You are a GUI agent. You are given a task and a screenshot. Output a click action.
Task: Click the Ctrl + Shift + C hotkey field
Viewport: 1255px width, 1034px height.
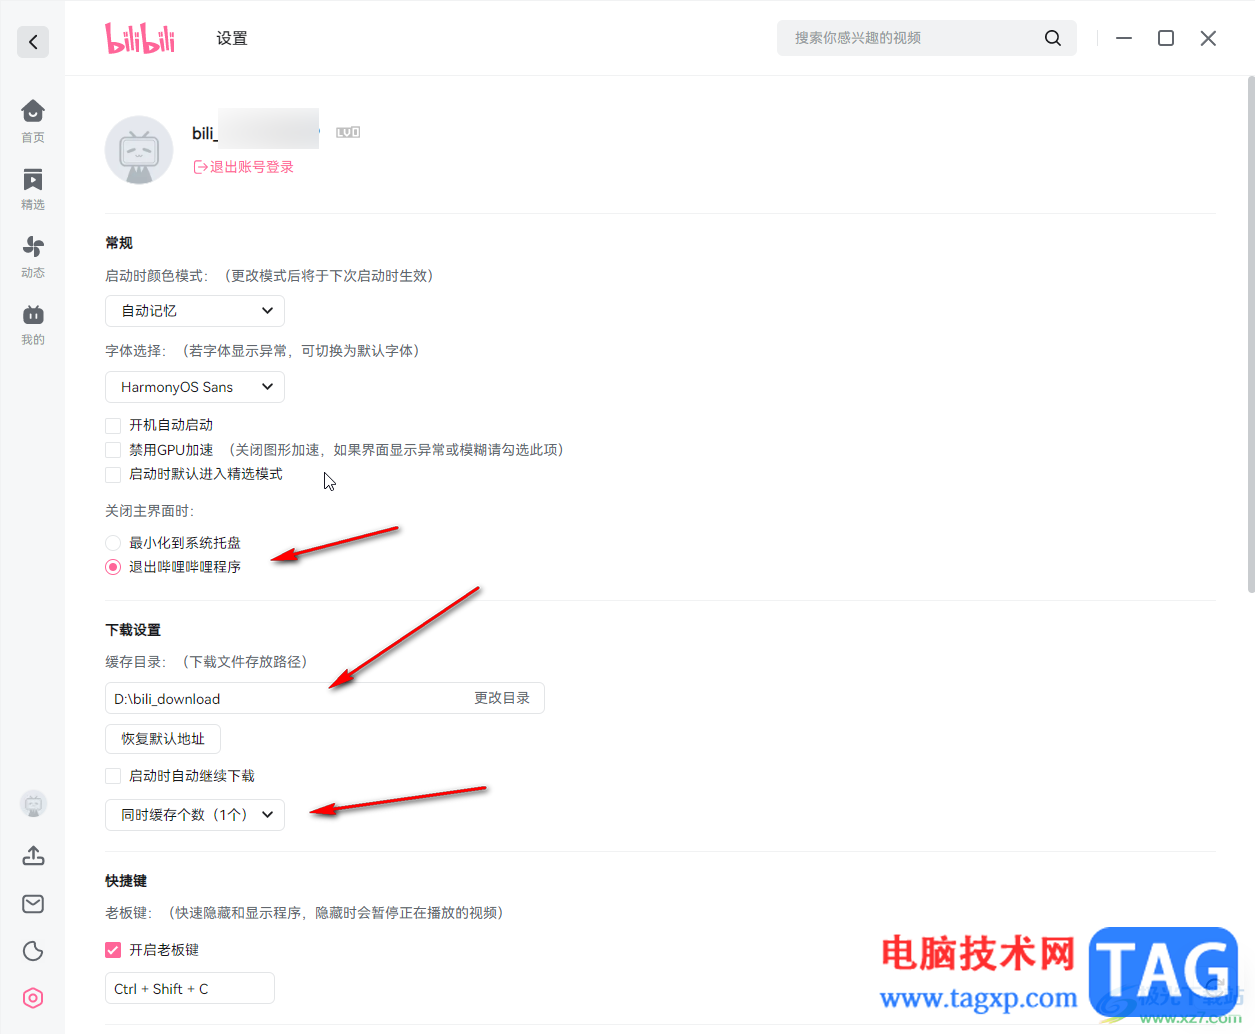(190, 989)
